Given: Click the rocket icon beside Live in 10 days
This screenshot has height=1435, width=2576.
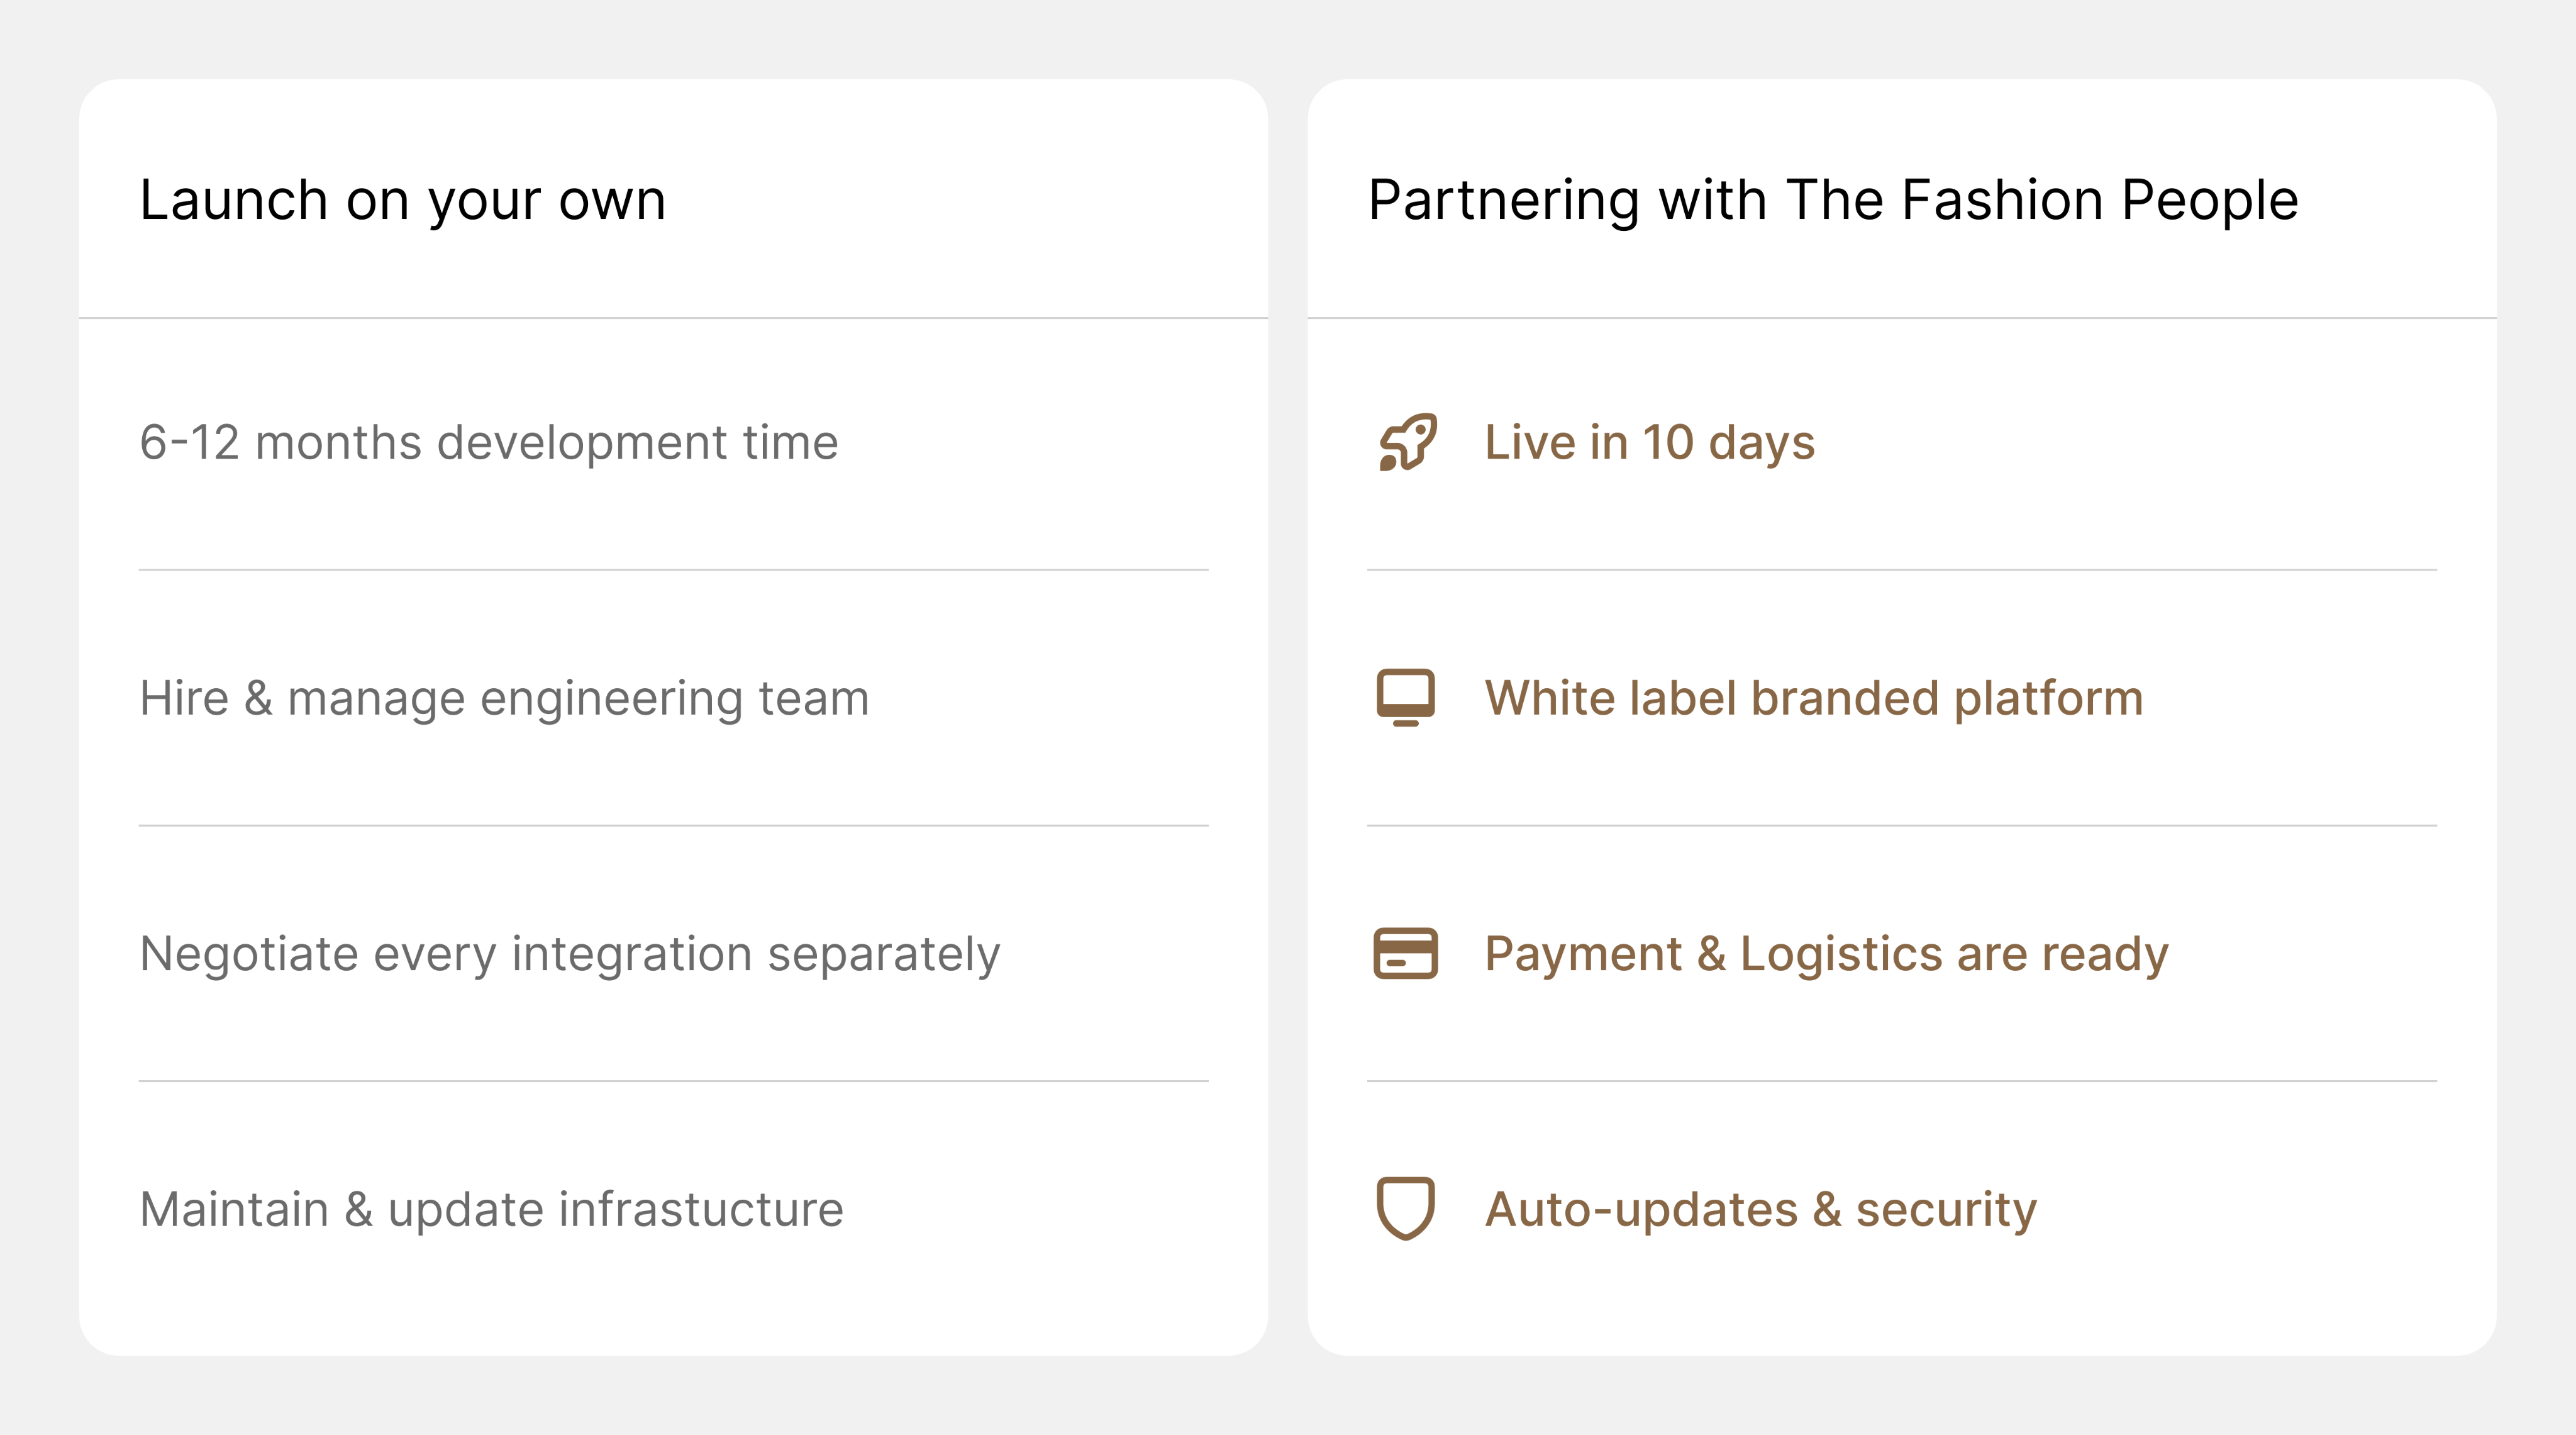Looking at the screenshot, I should (x=1407, y=442).
